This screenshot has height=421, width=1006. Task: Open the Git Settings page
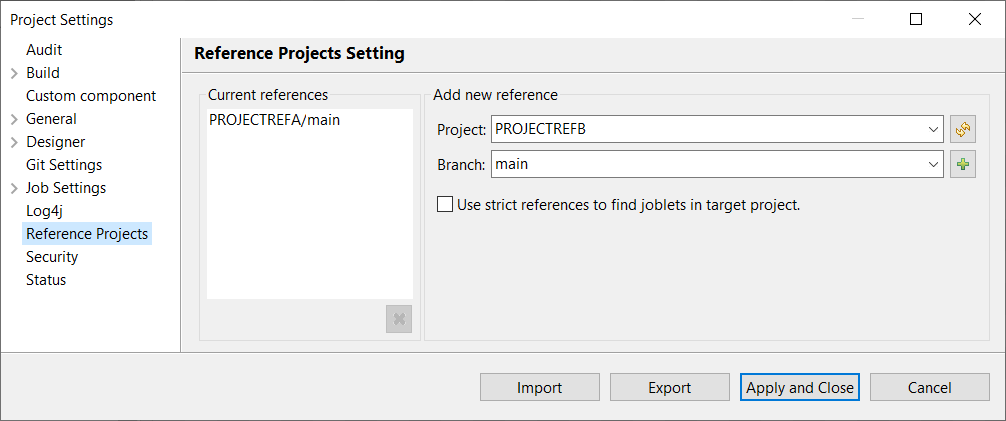[x=64, y=165]
